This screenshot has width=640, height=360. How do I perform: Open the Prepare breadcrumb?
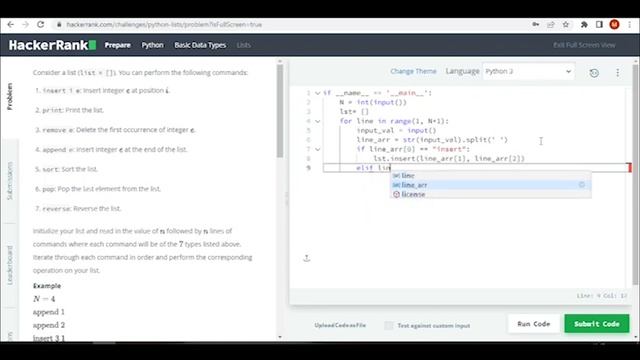[118, 45]
